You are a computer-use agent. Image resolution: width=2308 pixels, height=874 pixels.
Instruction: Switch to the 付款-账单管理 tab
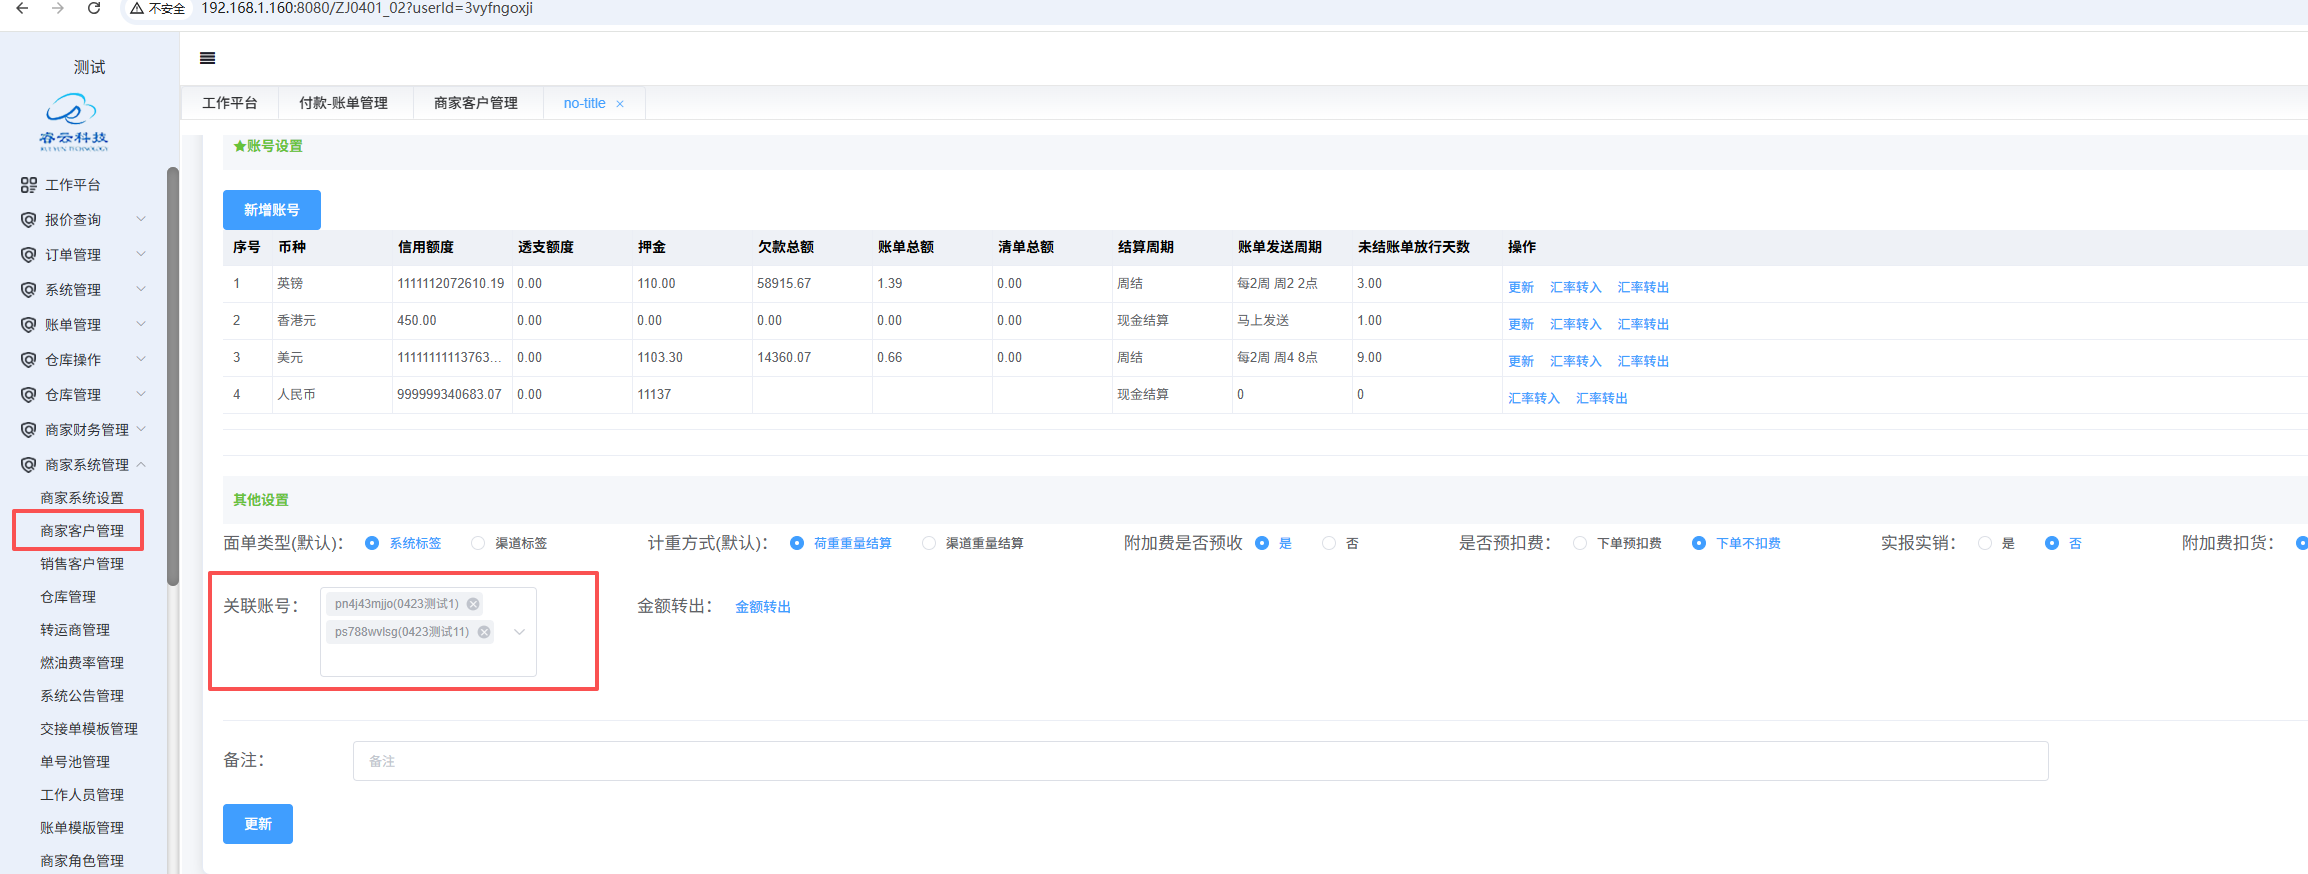tap(343, 103)
